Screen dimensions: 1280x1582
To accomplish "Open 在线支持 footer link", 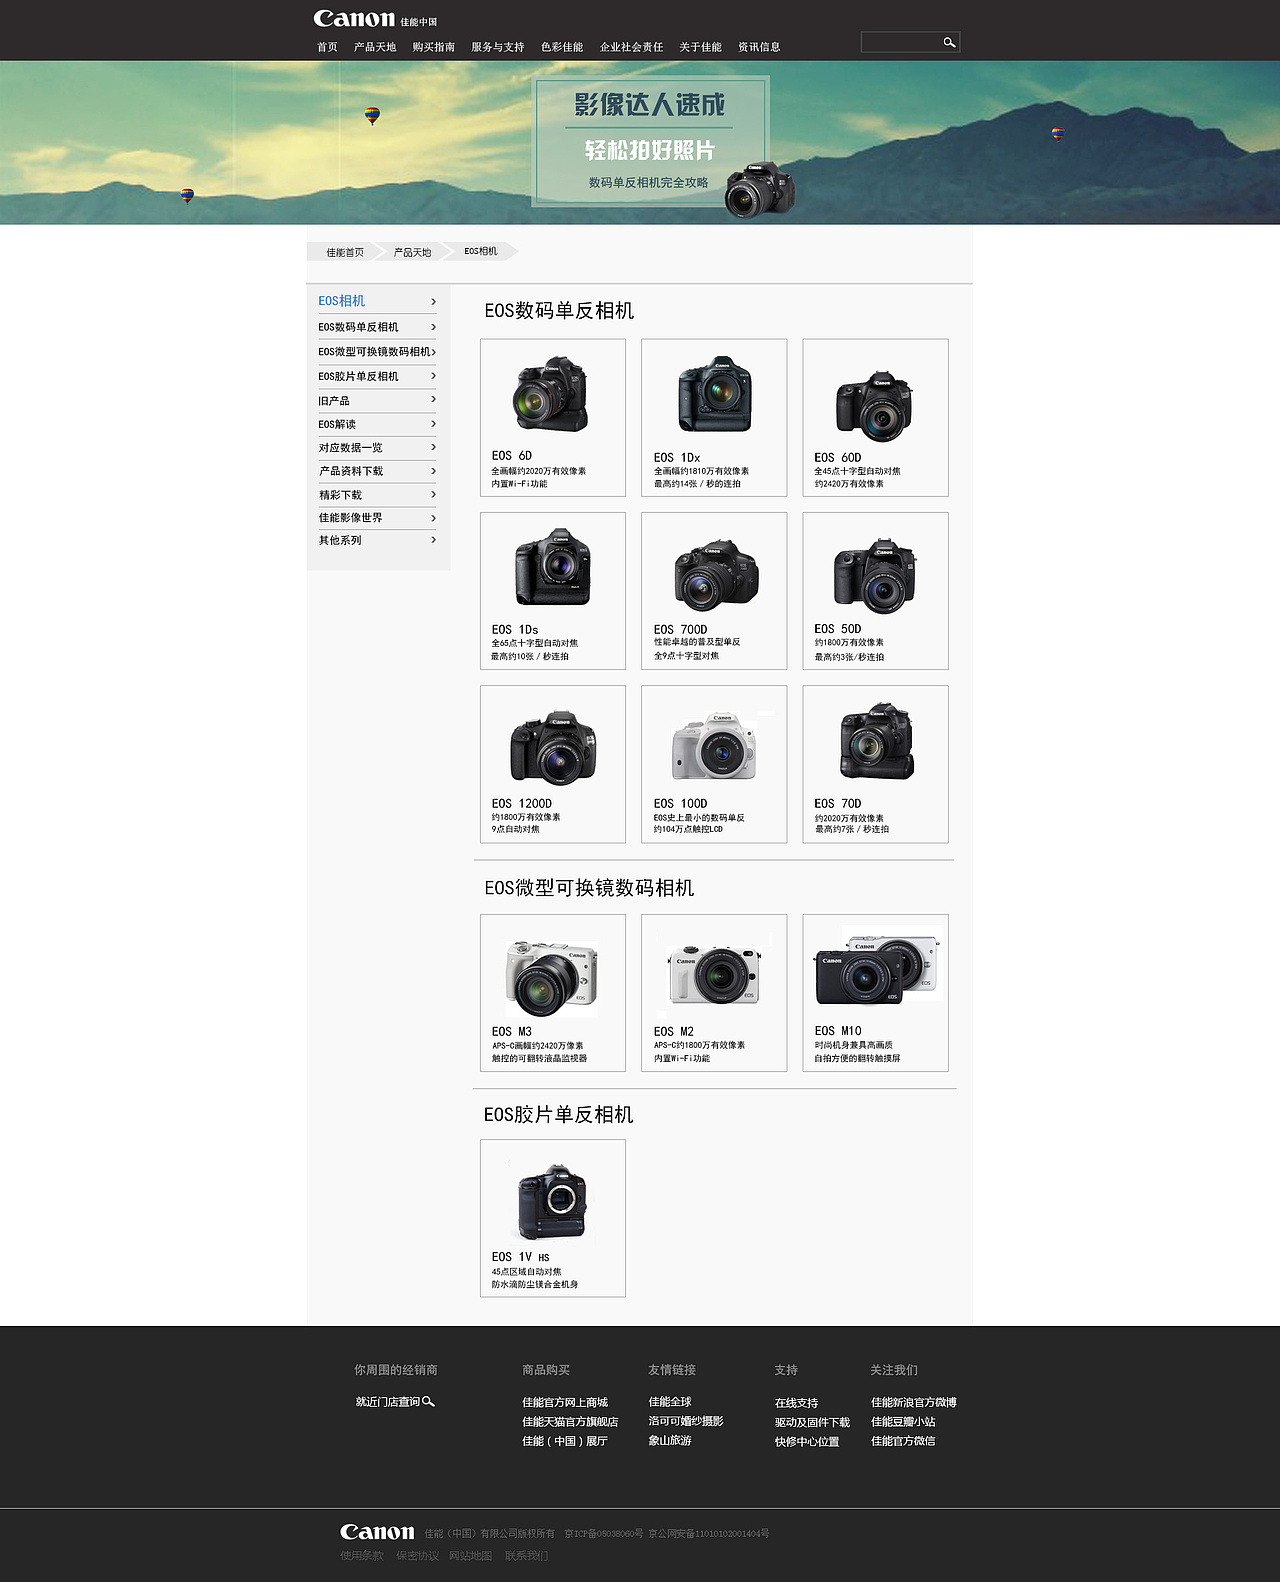I will [797, 1403].
